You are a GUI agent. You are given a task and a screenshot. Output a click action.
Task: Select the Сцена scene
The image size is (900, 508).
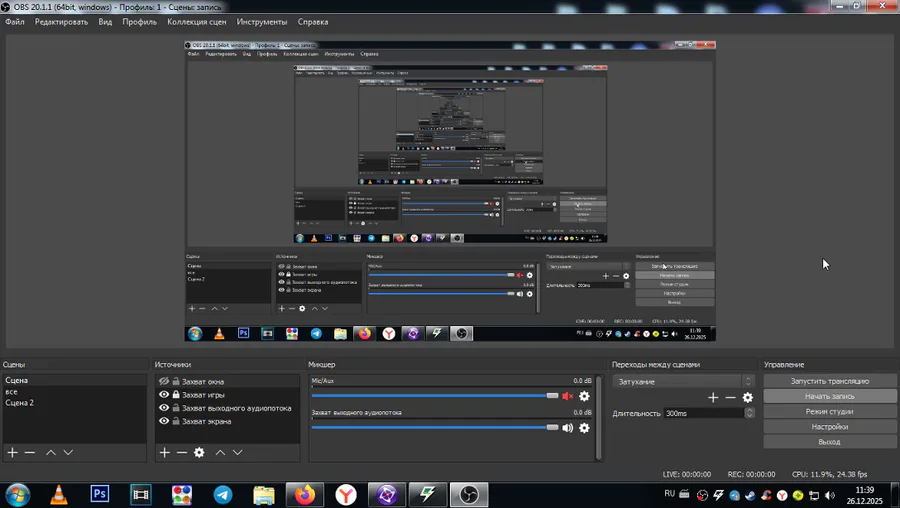click(x=75, y=380)
